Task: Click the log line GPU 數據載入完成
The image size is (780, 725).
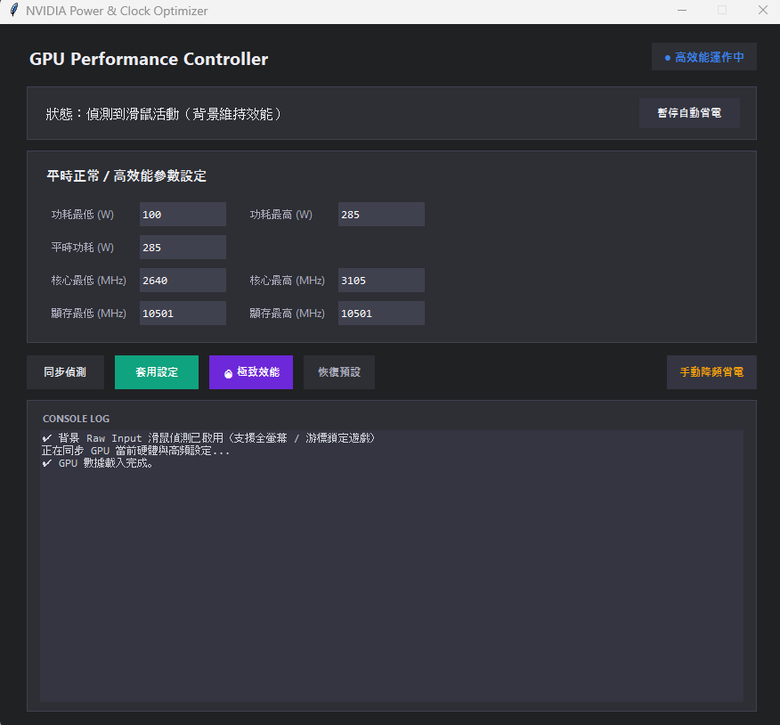Action: pyautogui.click(x=98, y=463)
